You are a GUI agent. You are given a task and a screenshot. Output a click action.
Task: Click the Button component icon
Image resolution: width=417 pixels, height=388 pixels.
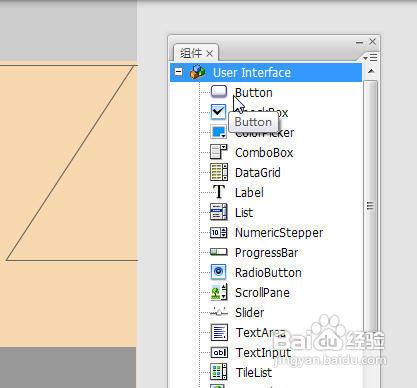click(x=219, y=92)
